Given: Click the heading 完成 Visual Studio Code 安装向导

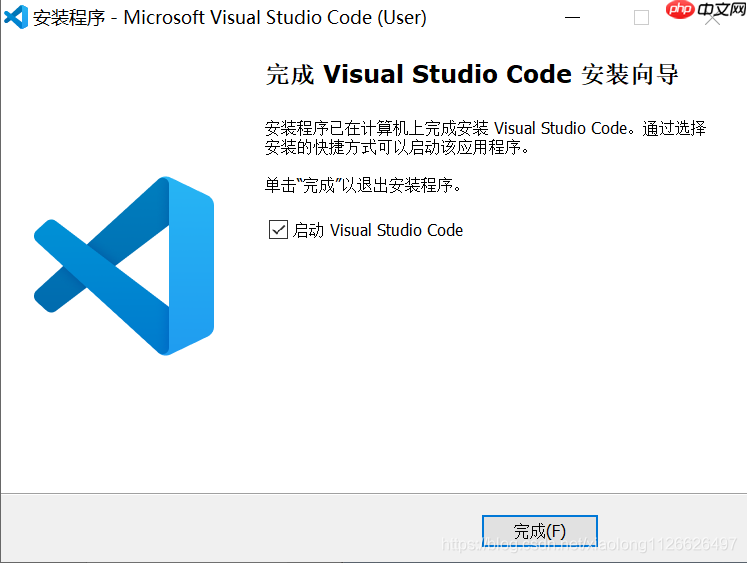Looking at the screenshot, I should pyautogui.click(x=472, y=74).
